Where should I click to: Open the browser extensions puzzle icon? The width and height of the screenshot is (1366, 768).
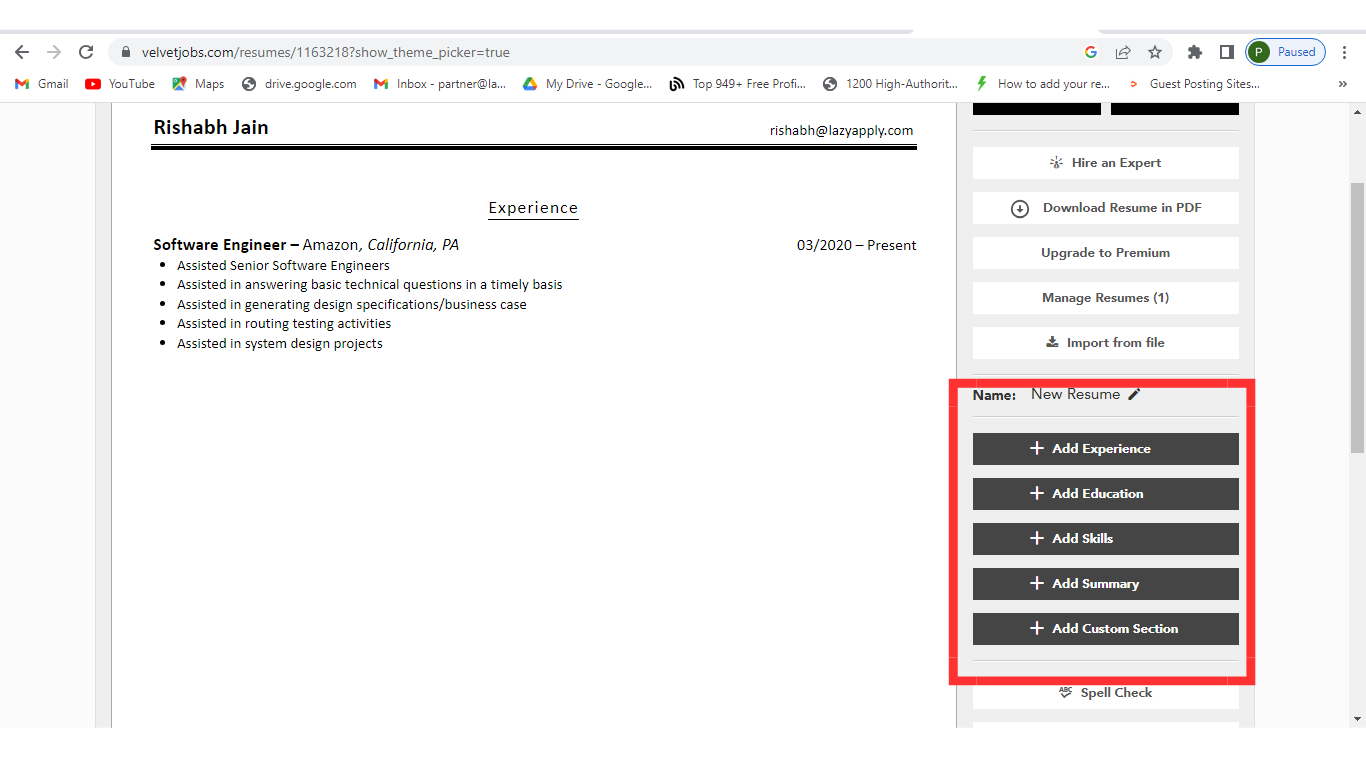(1194, 52)
